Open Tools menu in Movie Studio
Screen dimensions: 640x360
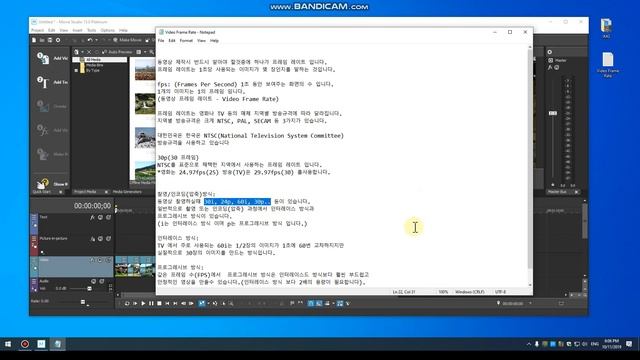click(91, 30)
